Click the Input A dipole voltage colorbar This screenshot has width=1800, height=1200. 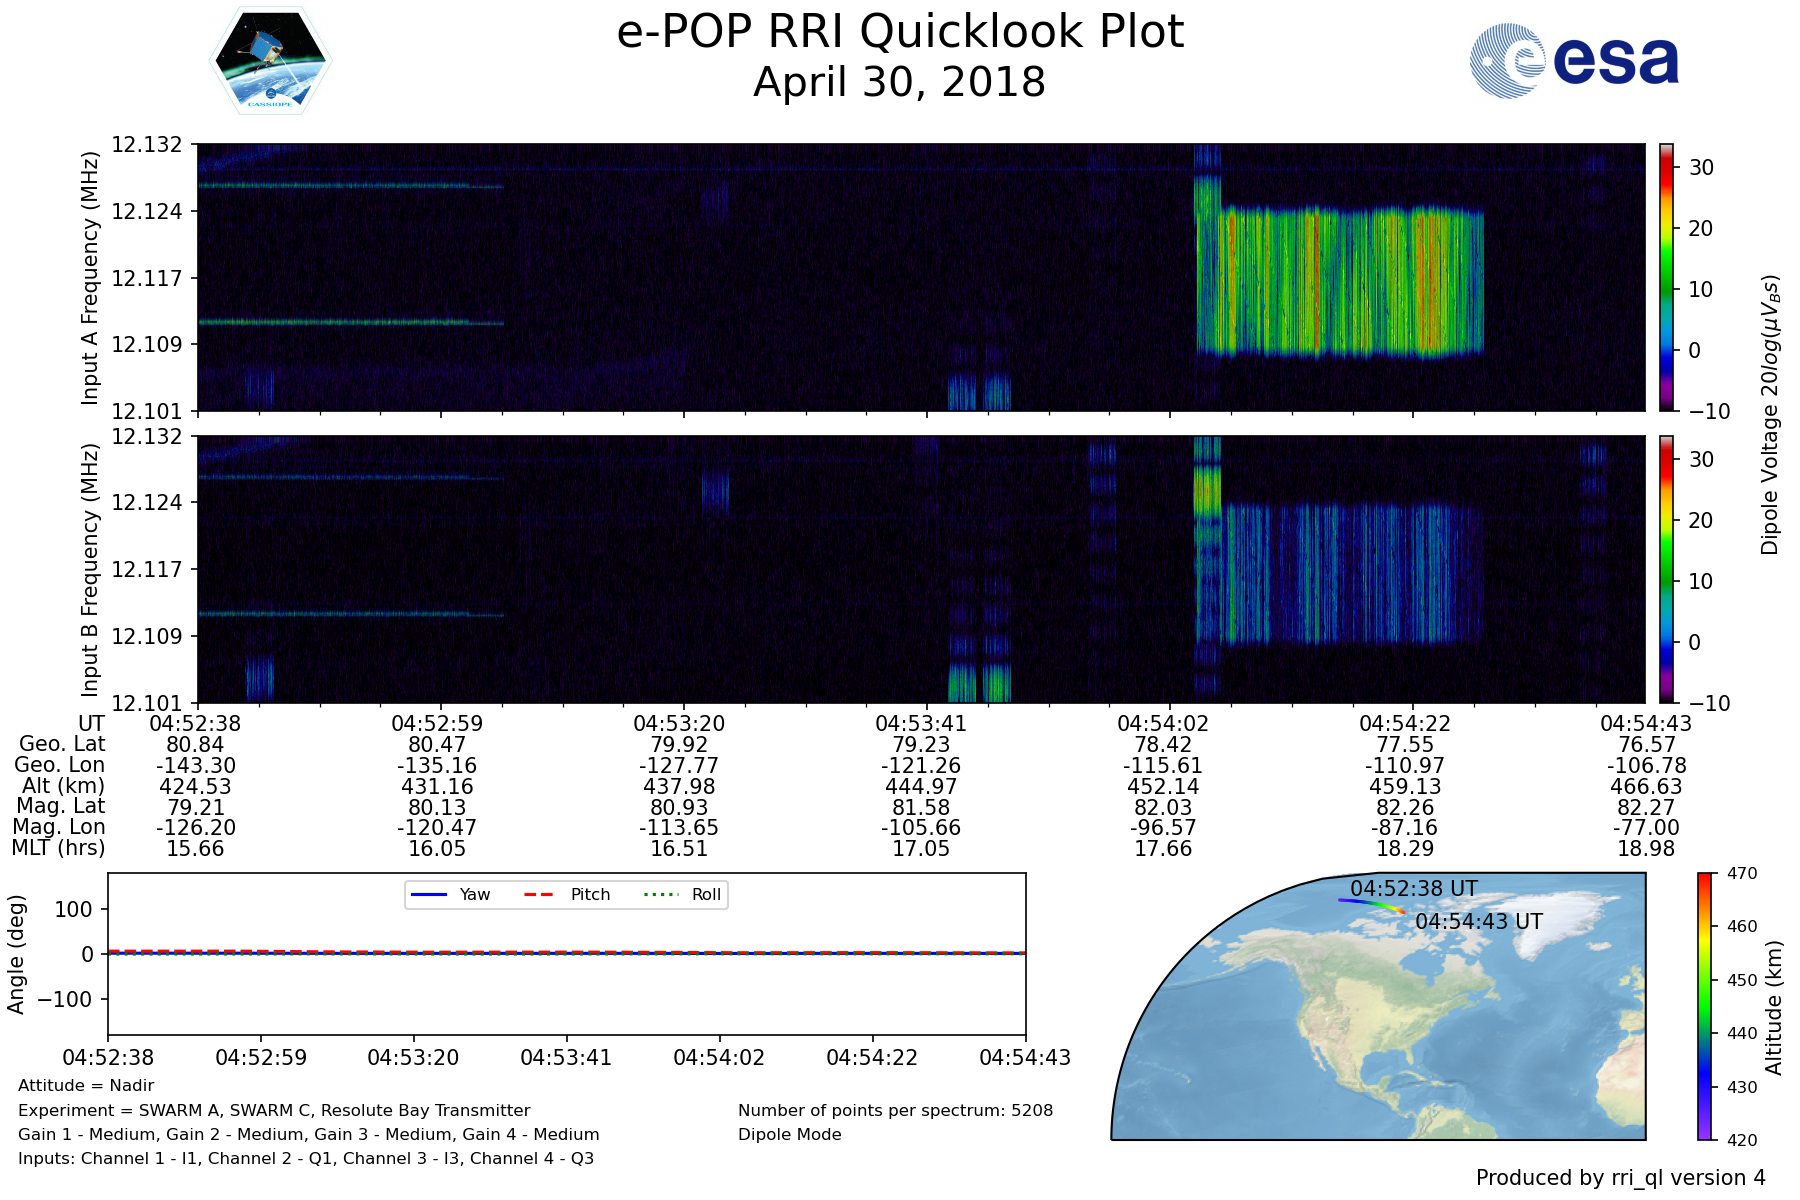tap(1666, 277)
